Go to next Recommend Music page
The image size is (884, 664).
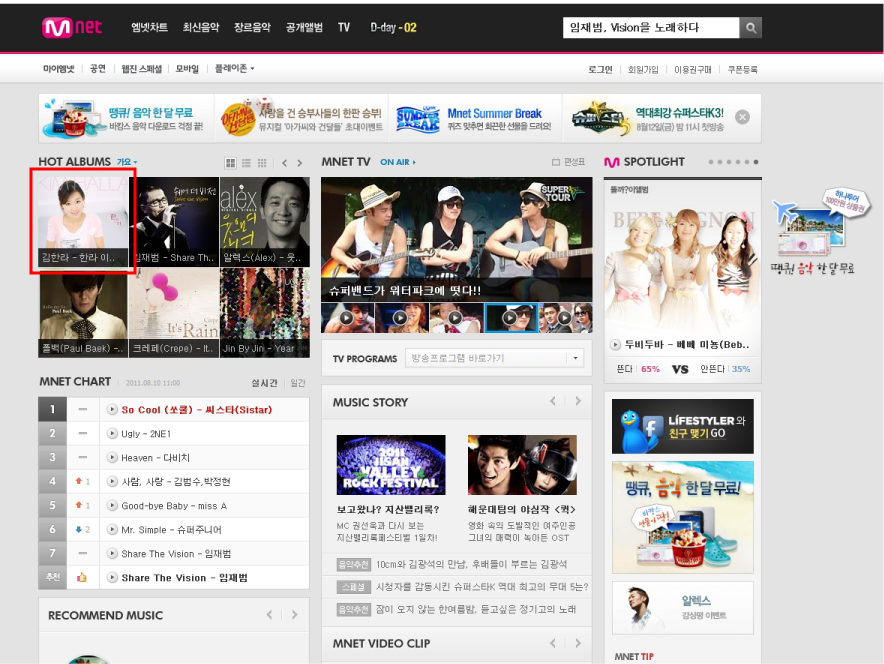click(x=294, y=615)
